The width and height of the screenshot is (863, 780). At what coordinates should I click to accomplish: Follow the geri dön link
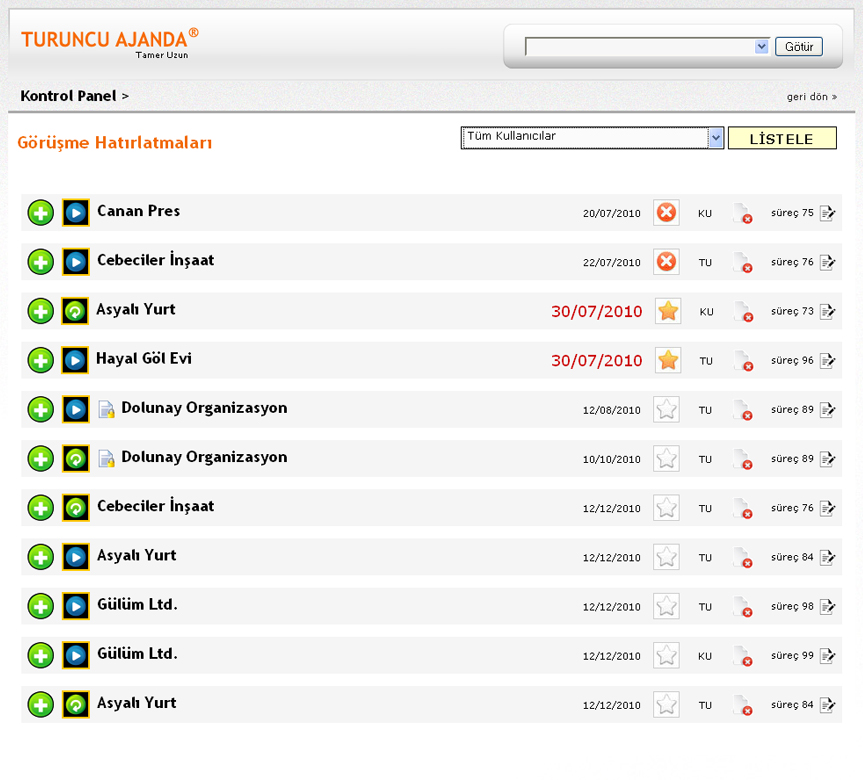811,97
